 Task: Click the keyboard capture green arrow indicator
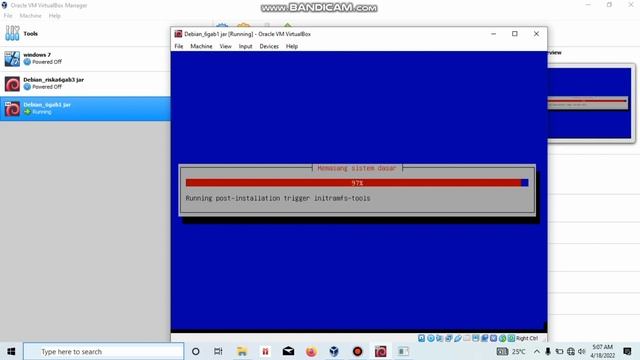pyautogui.click(x=511, y=338)
